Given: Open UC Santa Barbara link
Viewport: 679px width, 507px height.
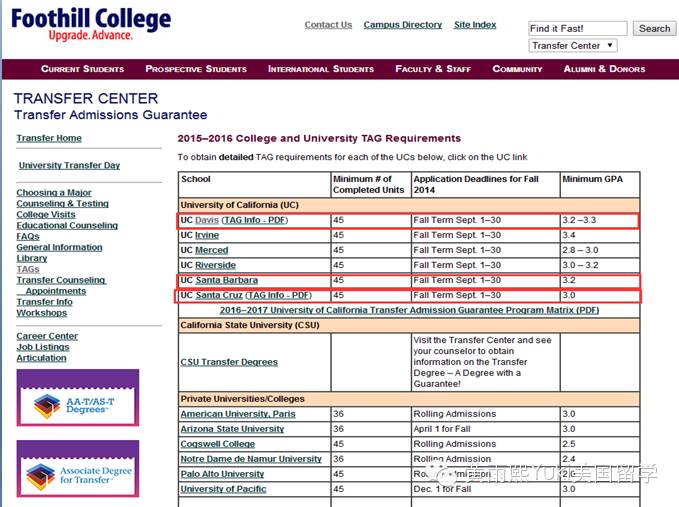Looking at the screenshot, I should (226, 280).
